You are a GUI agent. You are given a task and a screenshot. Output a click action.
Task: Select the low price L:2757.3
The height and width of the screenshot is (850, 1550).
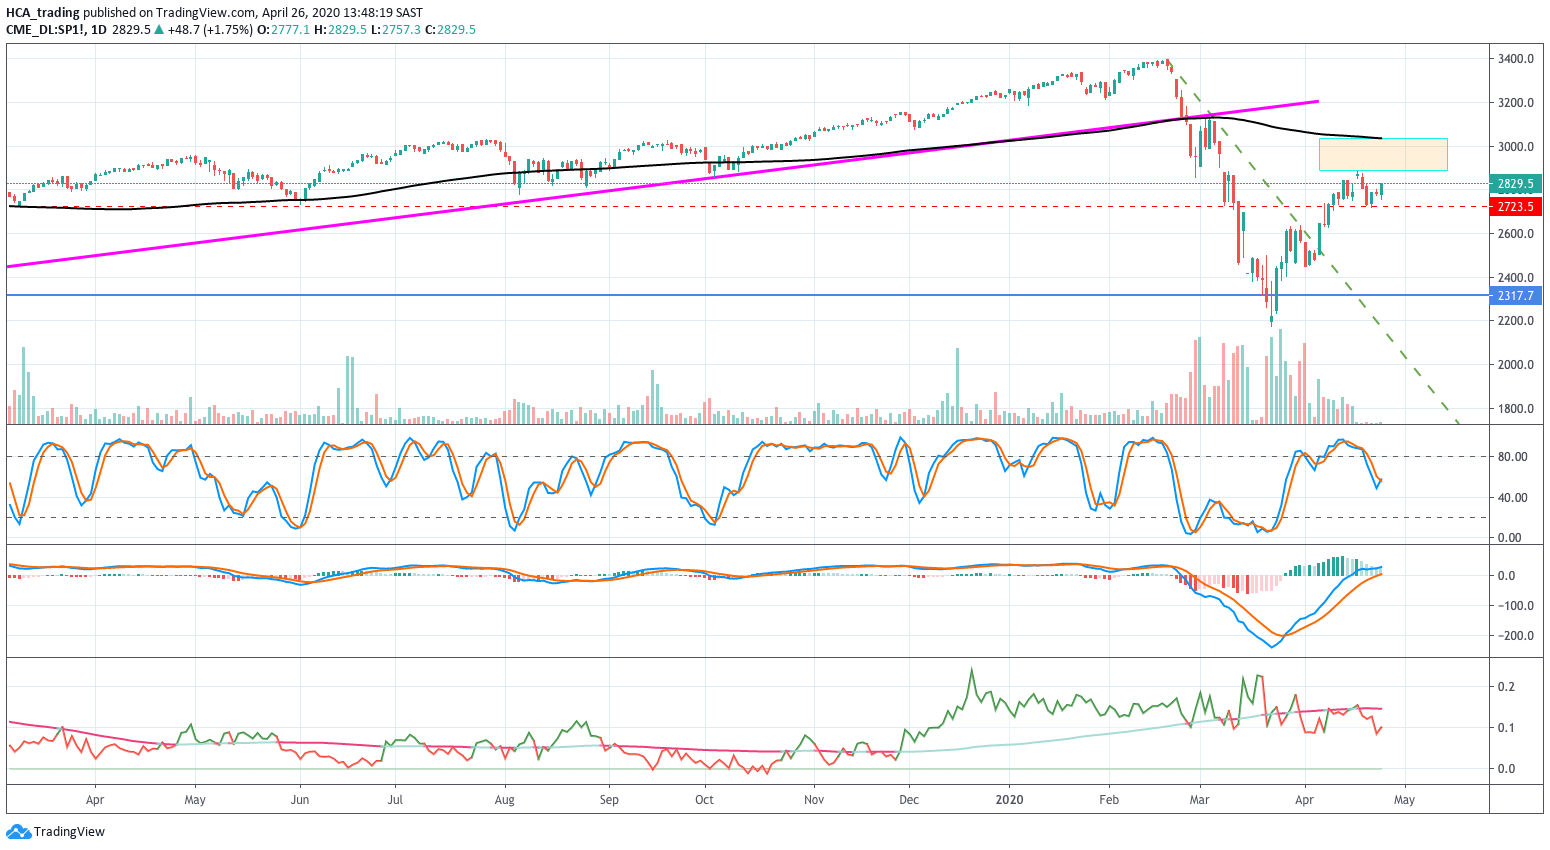pyautogui.click(x=396, y=30)
